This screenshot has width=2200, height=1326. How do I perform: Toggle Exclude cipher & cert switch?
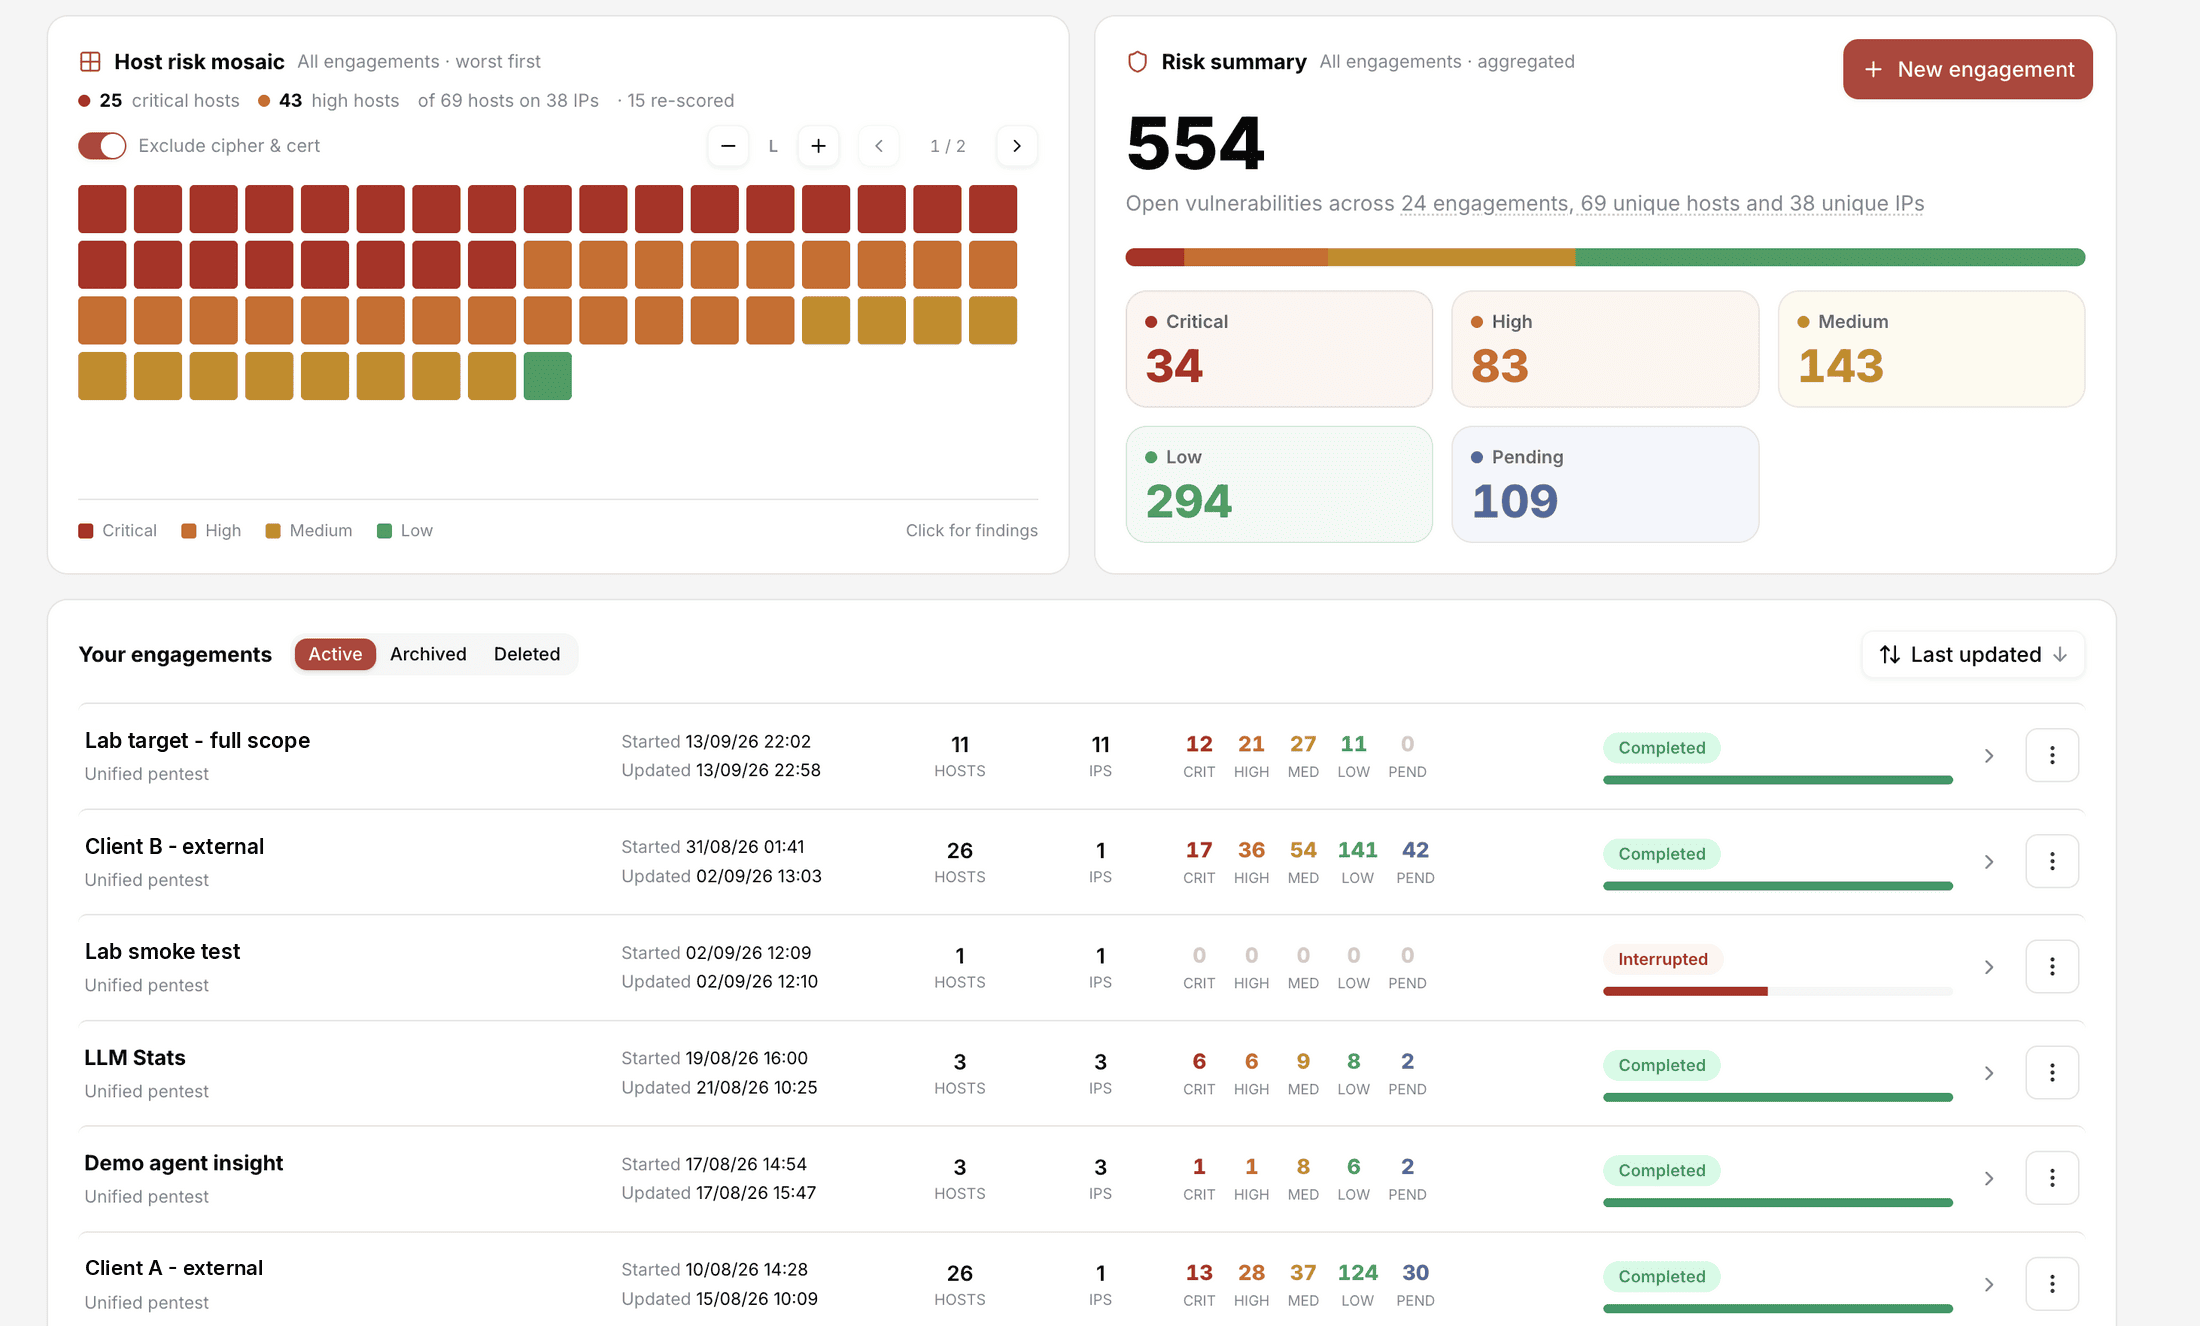coord(102,146)
